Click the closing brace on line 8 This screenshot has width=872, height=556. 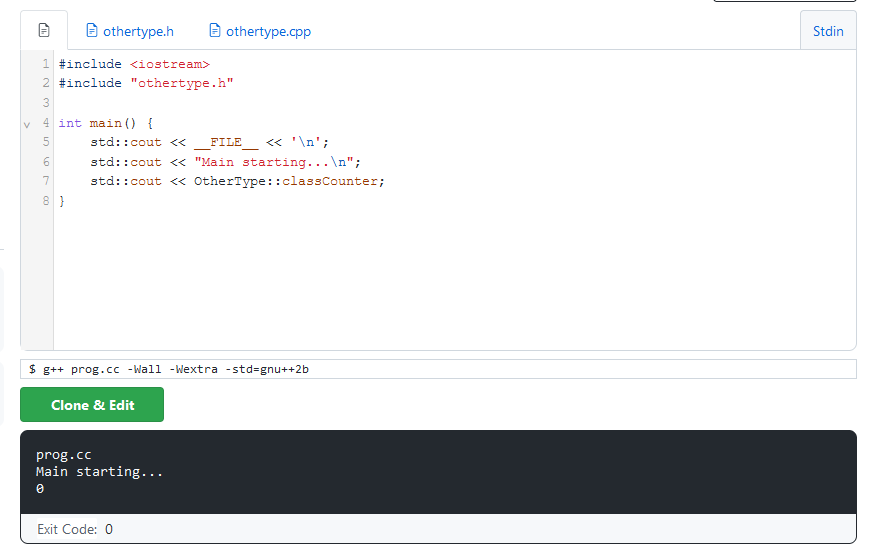point(62,201)
